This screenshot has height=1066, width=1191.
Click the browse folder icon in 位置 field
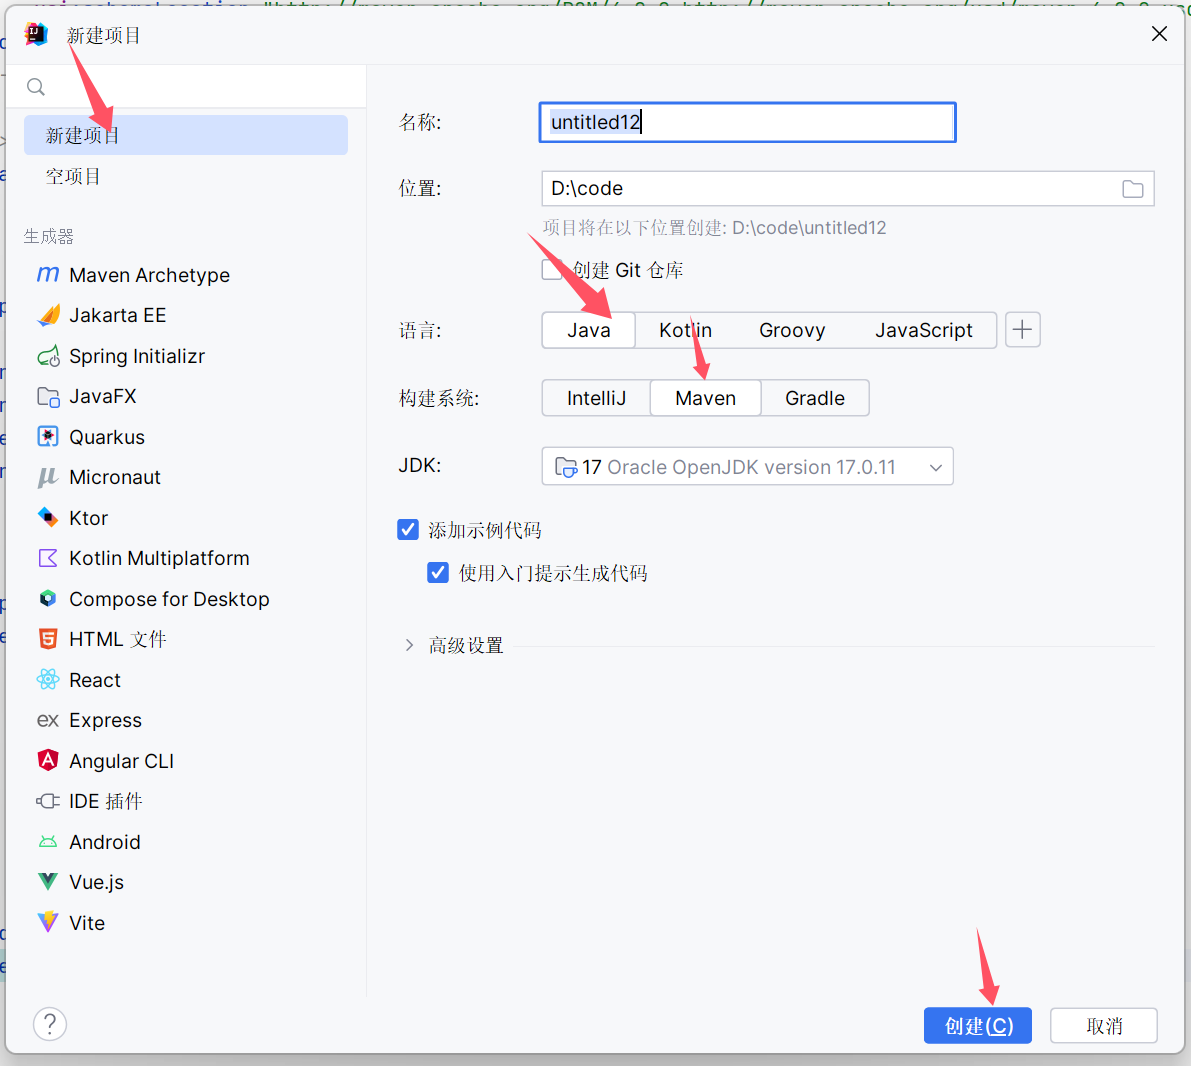pyautogui.click(x=1133, y=188)
